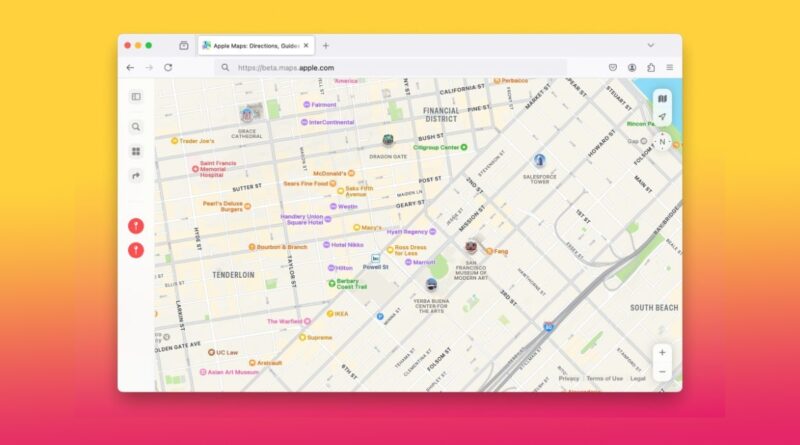Open the browser extensions puzzle icon

point(651,67)
